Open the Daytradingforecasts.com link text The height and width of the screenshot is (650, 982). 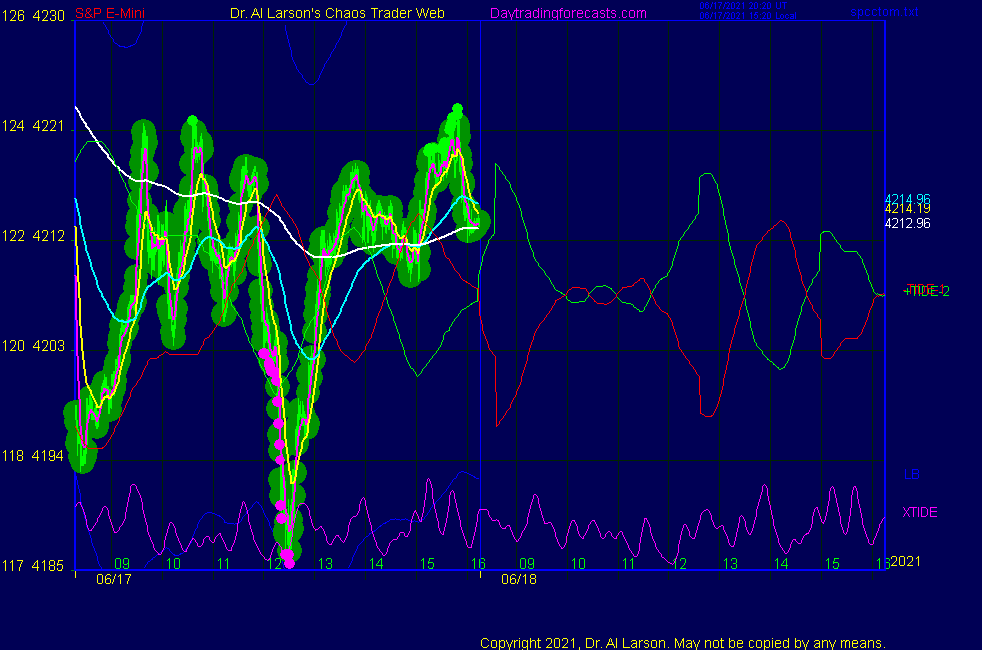pos(568,13)
